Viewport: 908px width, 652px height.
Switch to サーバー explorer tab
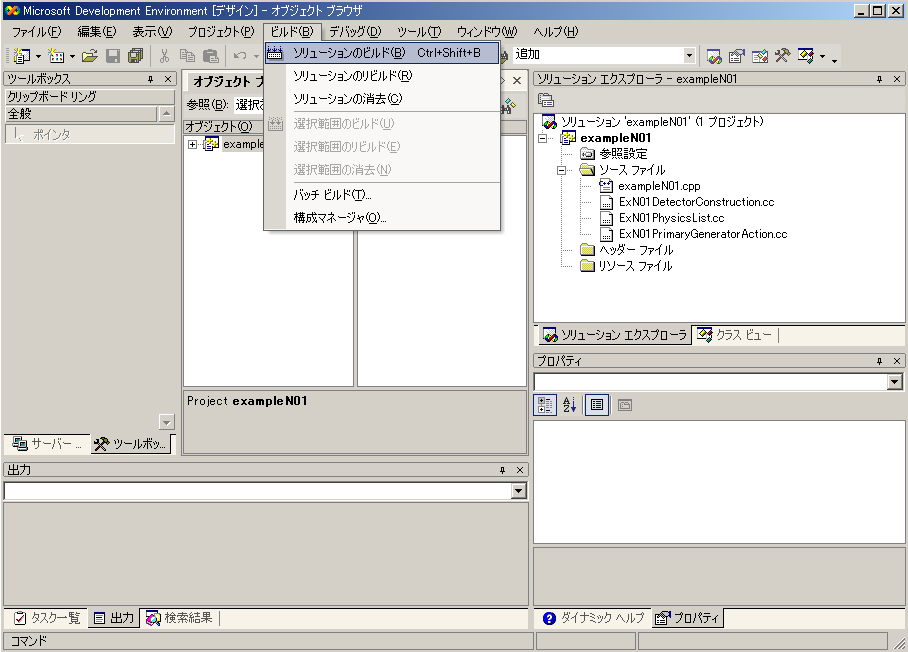[47, 444]
